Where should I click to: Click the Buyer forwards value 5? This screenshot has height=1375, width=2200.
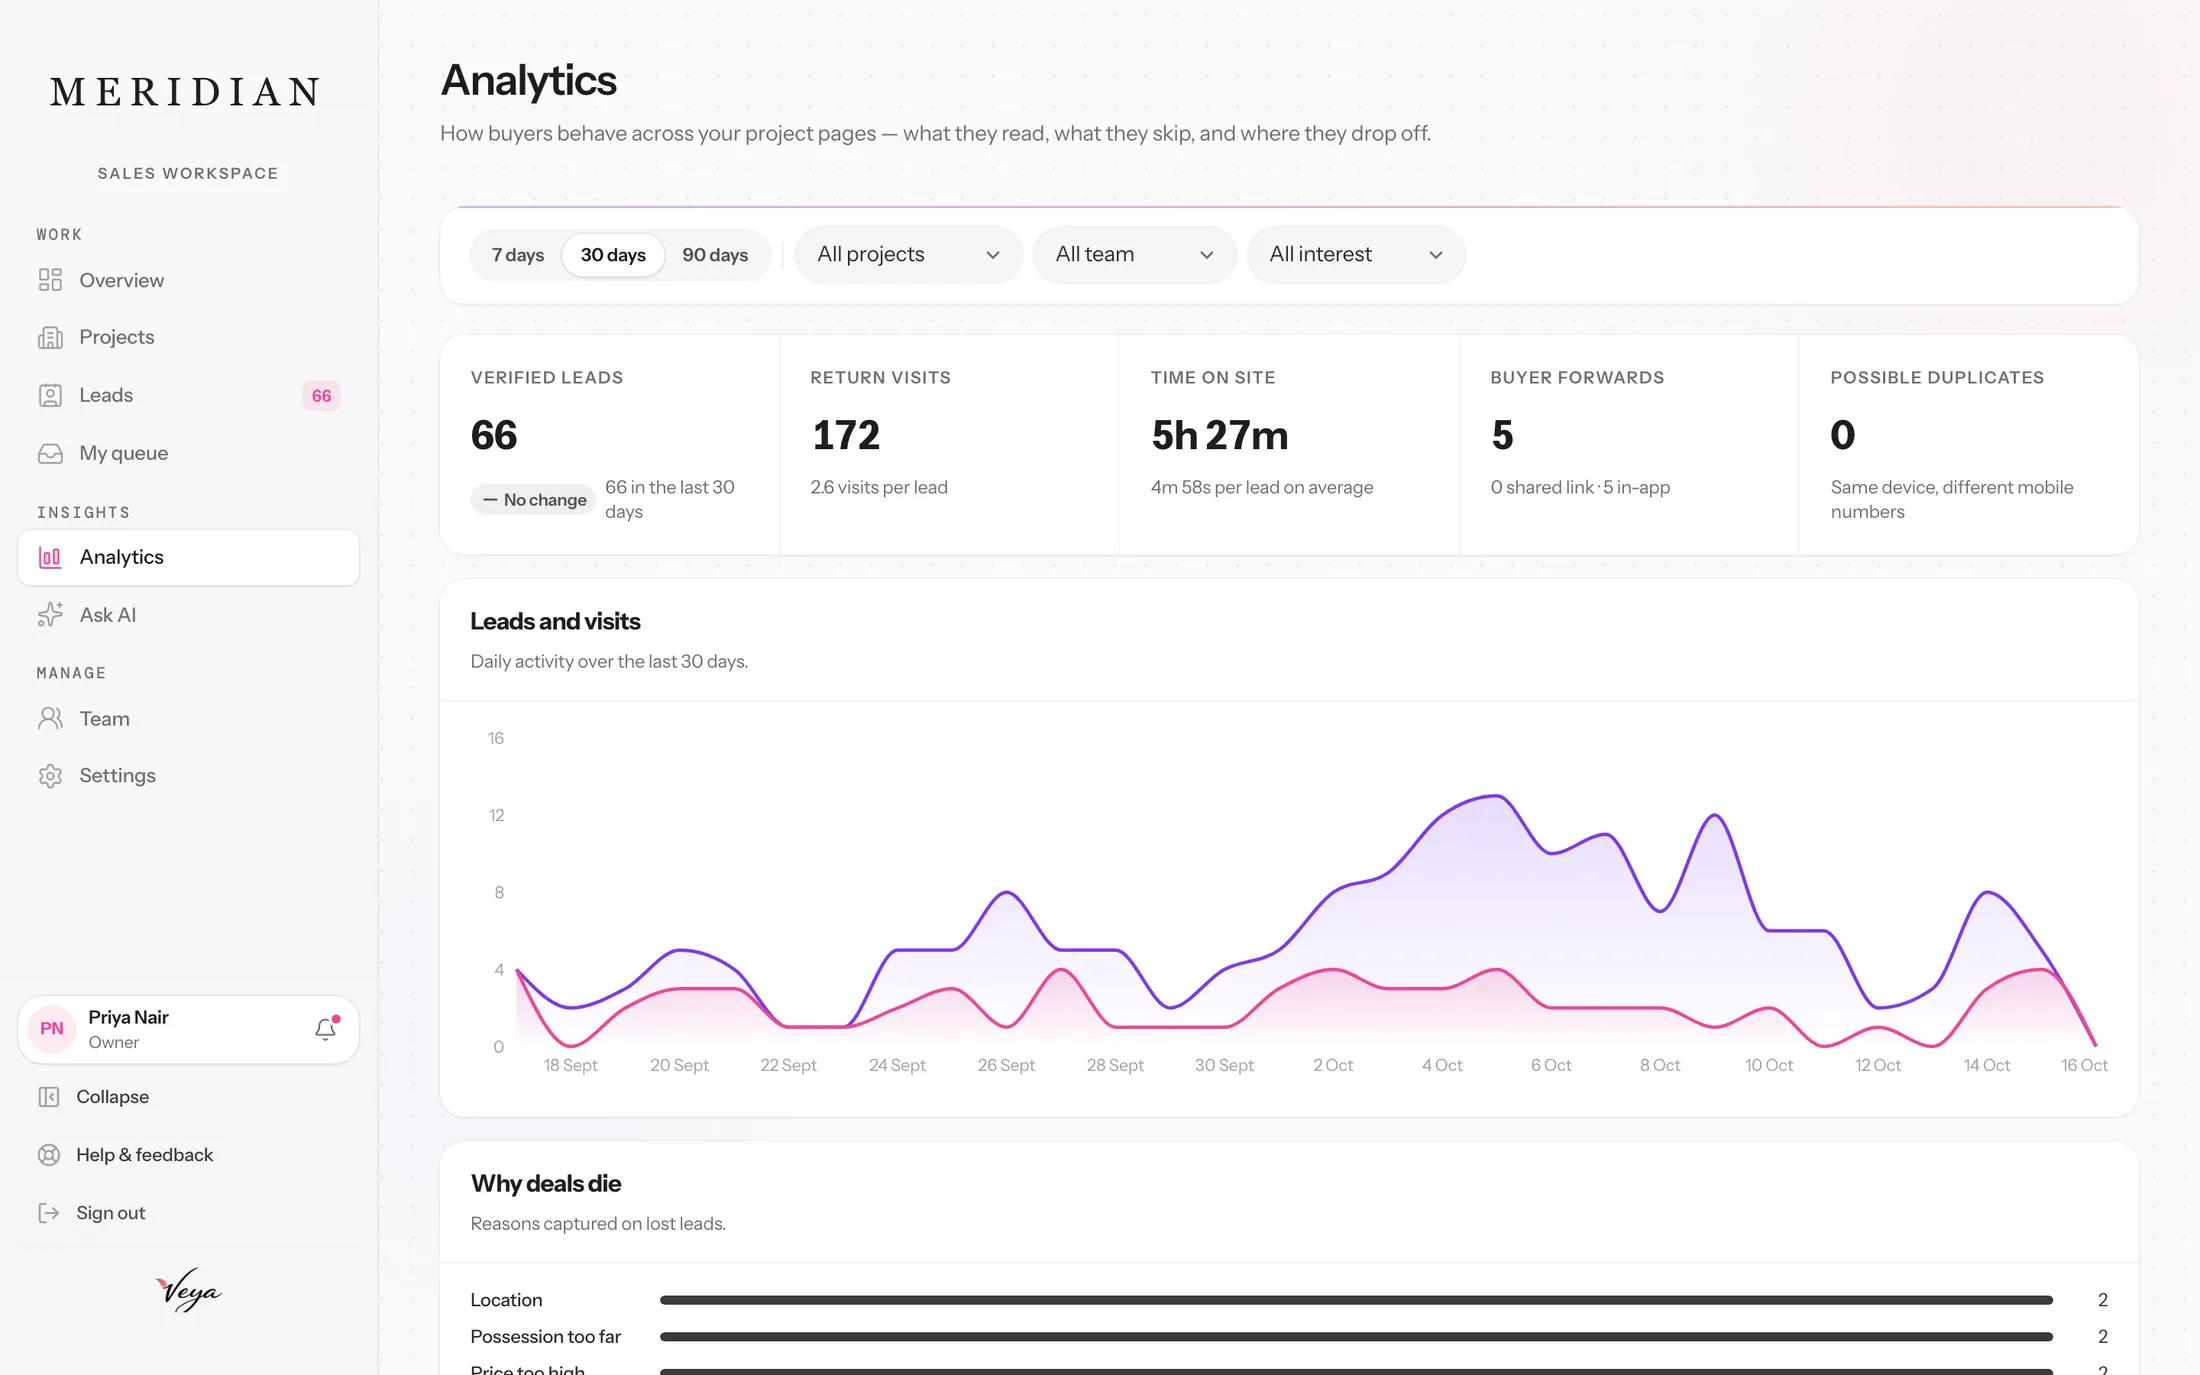pyautogui.click(x=1502, y=435)
